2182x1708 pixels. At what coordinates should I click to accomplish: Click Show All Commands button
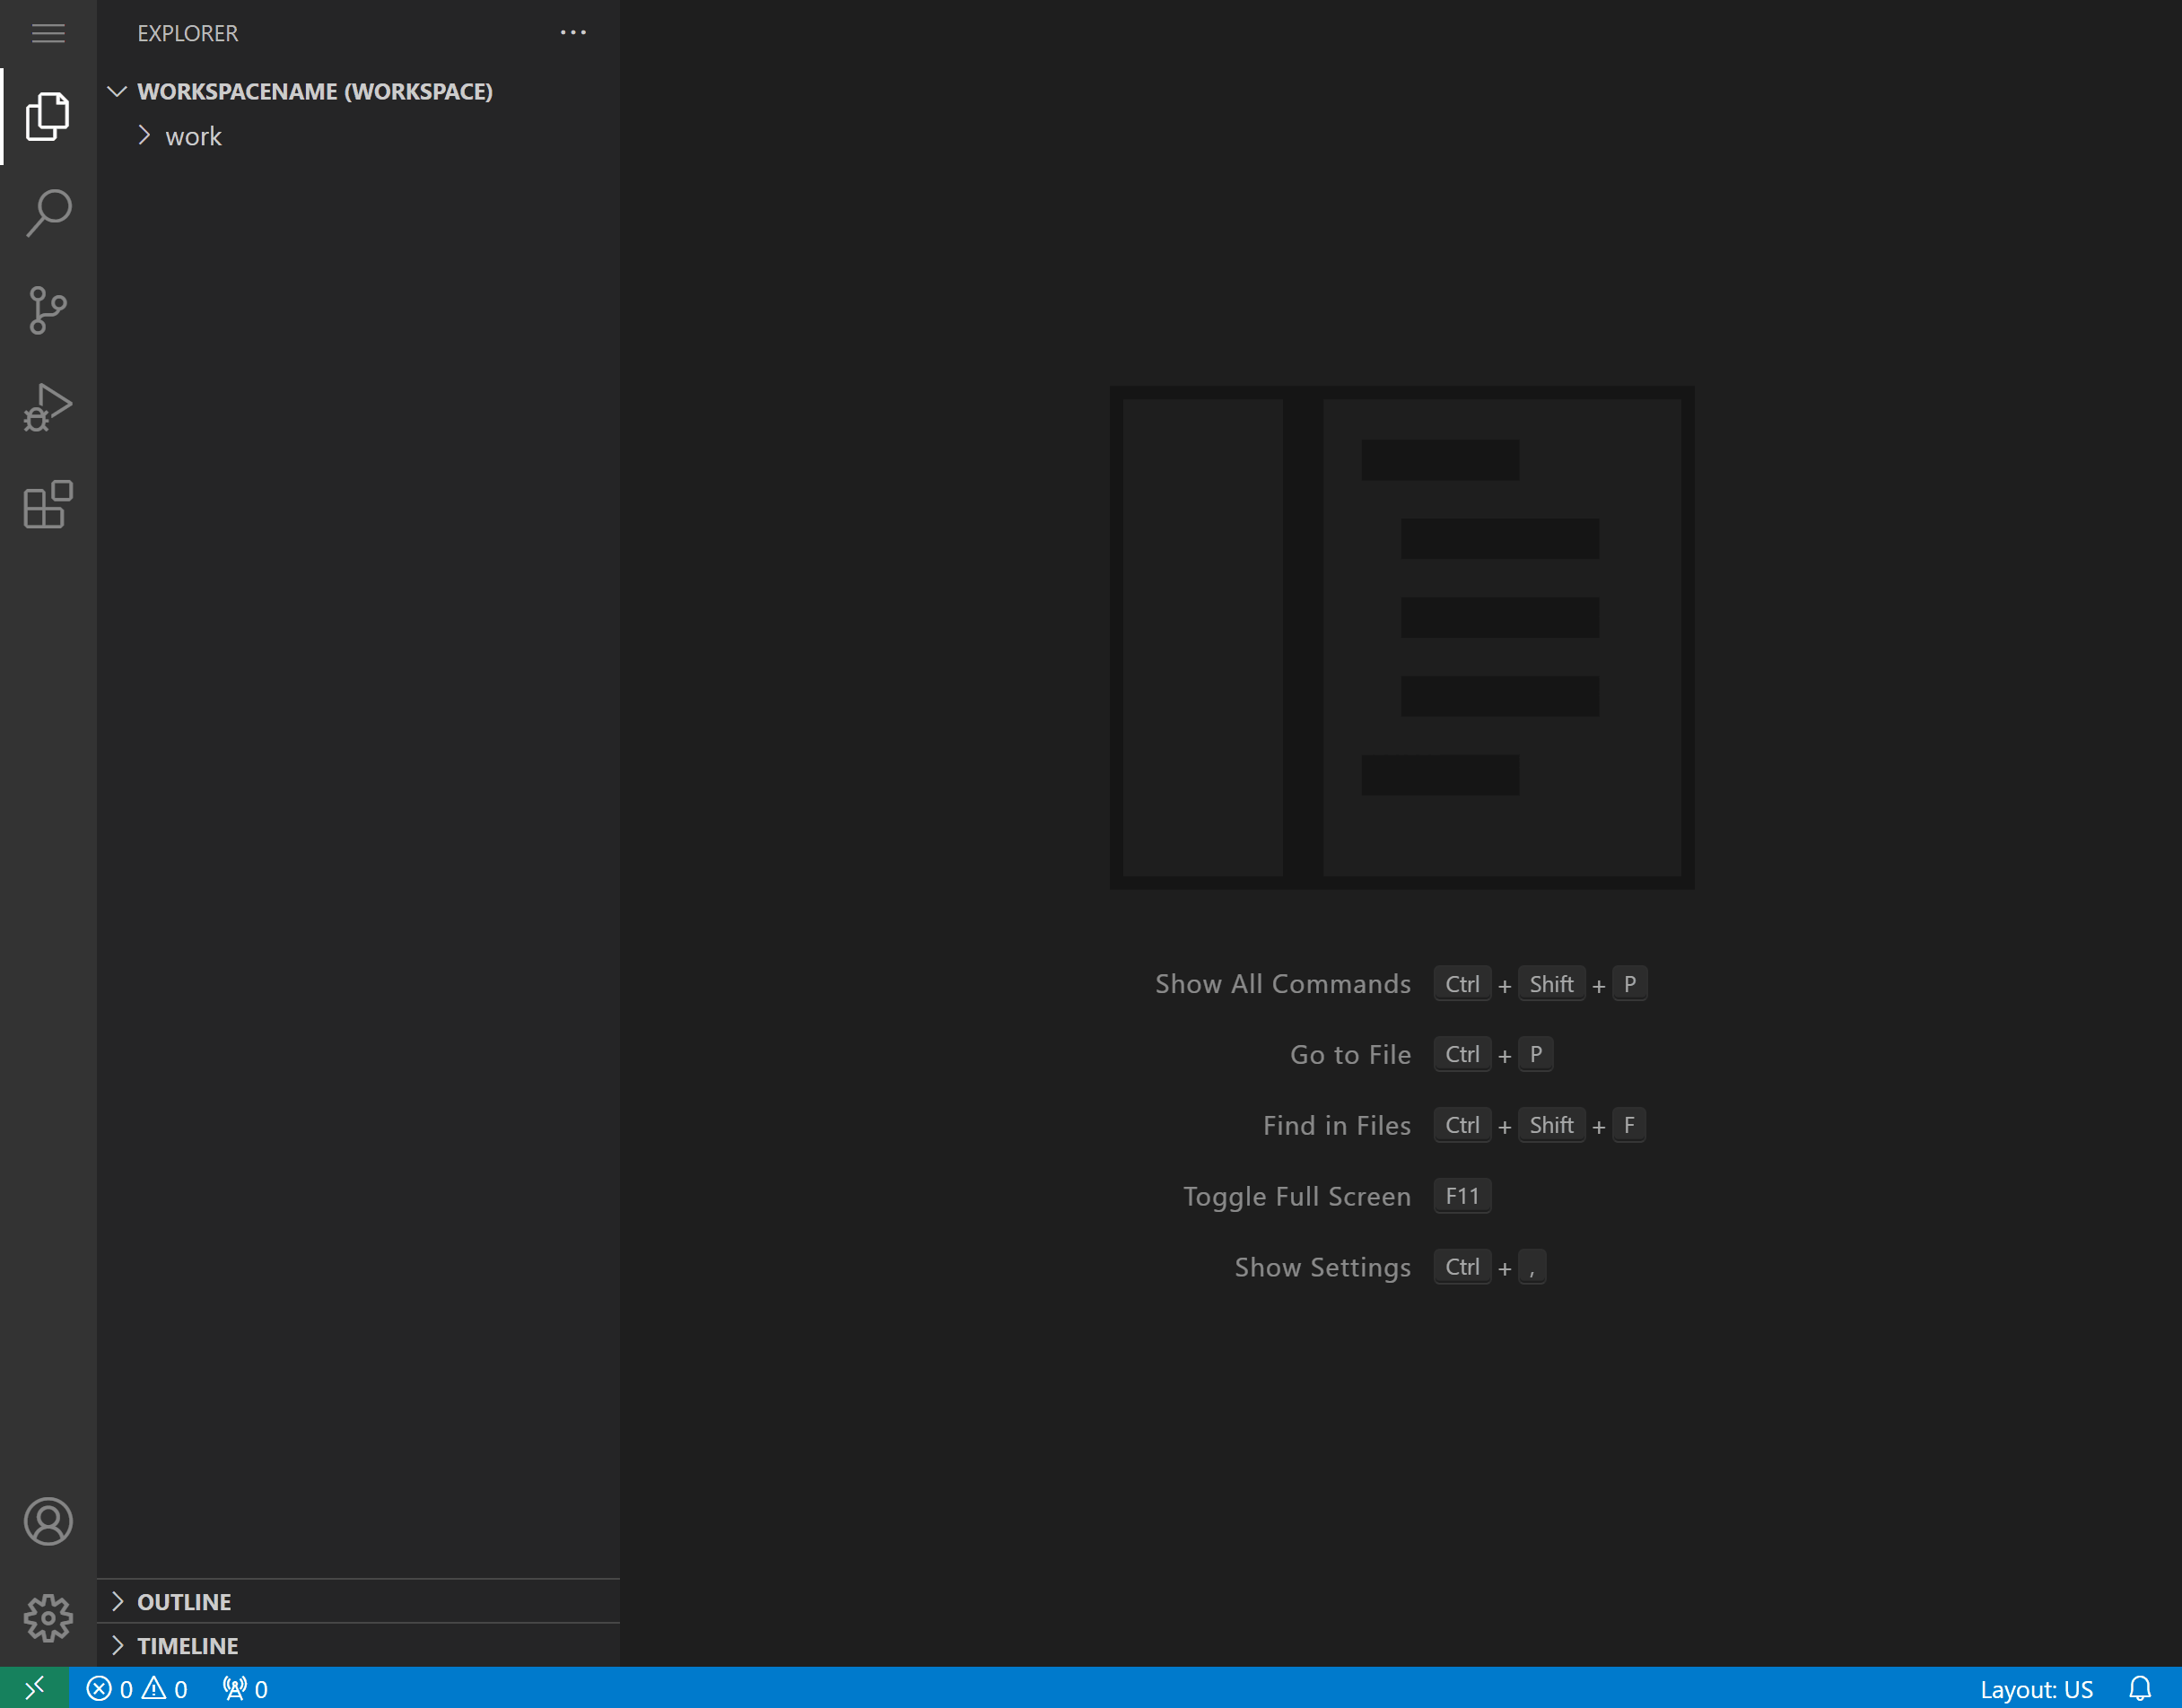1282,982
